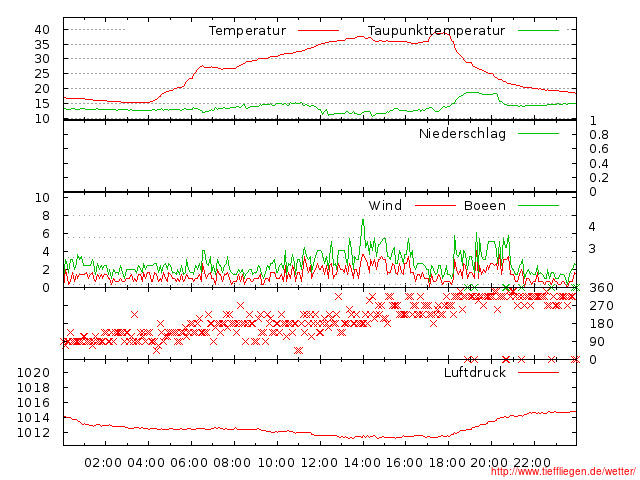
Task: Click the 270 wind direction axis value
Action: [601, 306]
